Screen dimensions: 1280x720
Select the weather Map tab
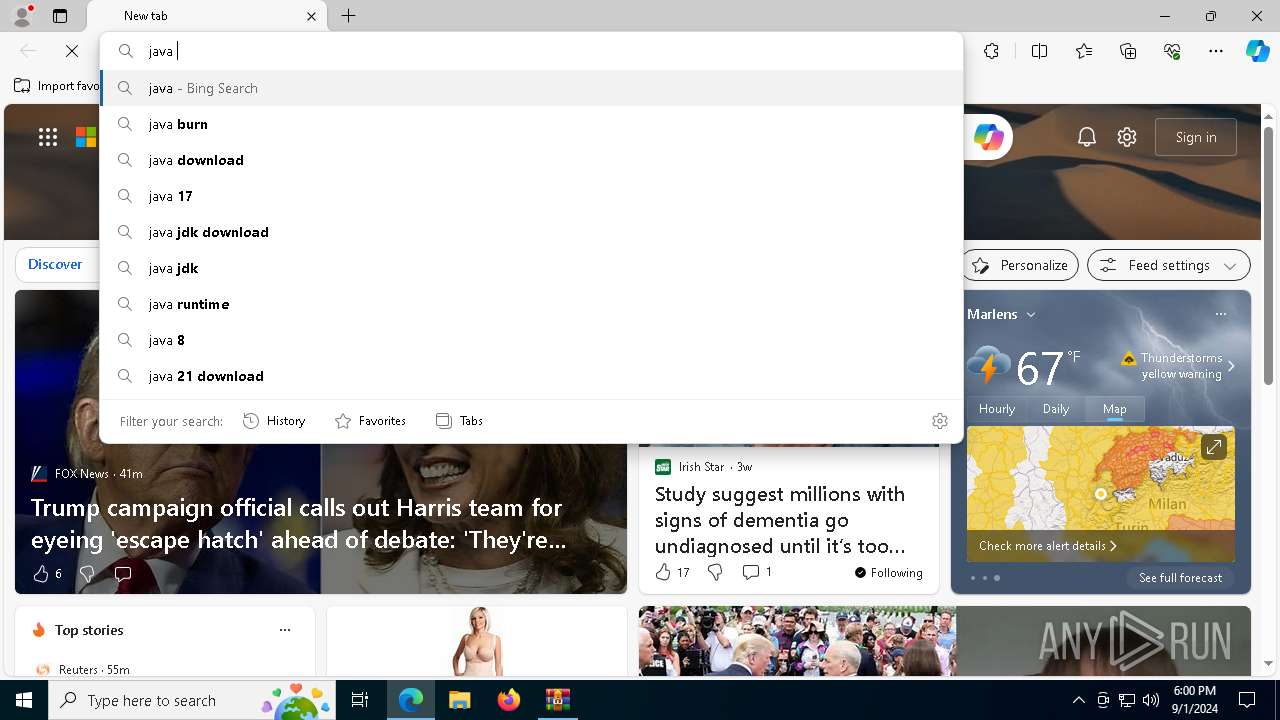pyautogui.click(x=1115, y=408)
